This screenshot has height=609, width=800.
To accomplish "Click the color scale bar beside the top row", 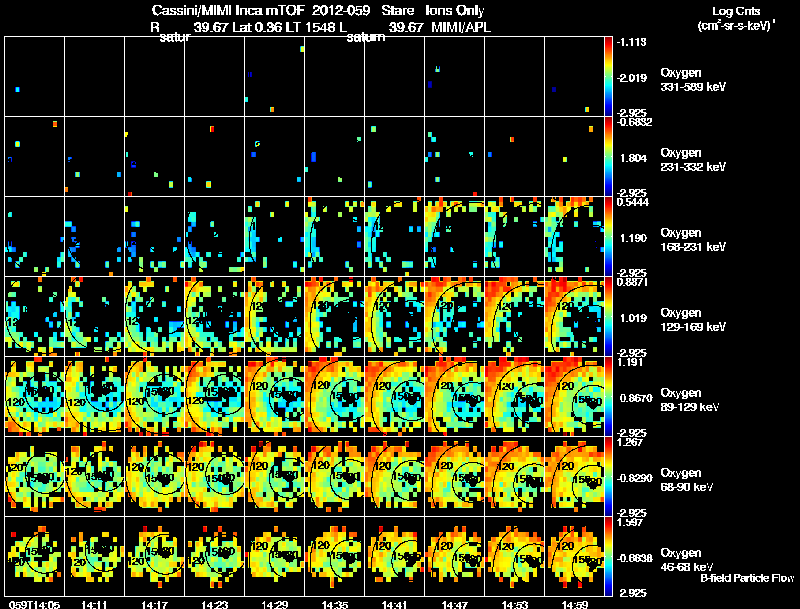I will [x=608, y=76].
